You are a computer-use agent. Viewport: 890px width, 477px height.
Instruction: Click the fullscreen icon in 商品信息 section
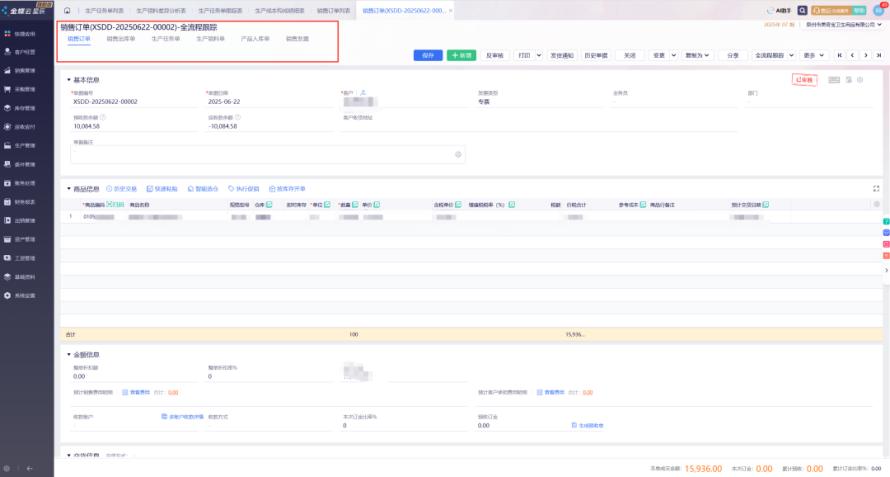click(x=877, y=188)
